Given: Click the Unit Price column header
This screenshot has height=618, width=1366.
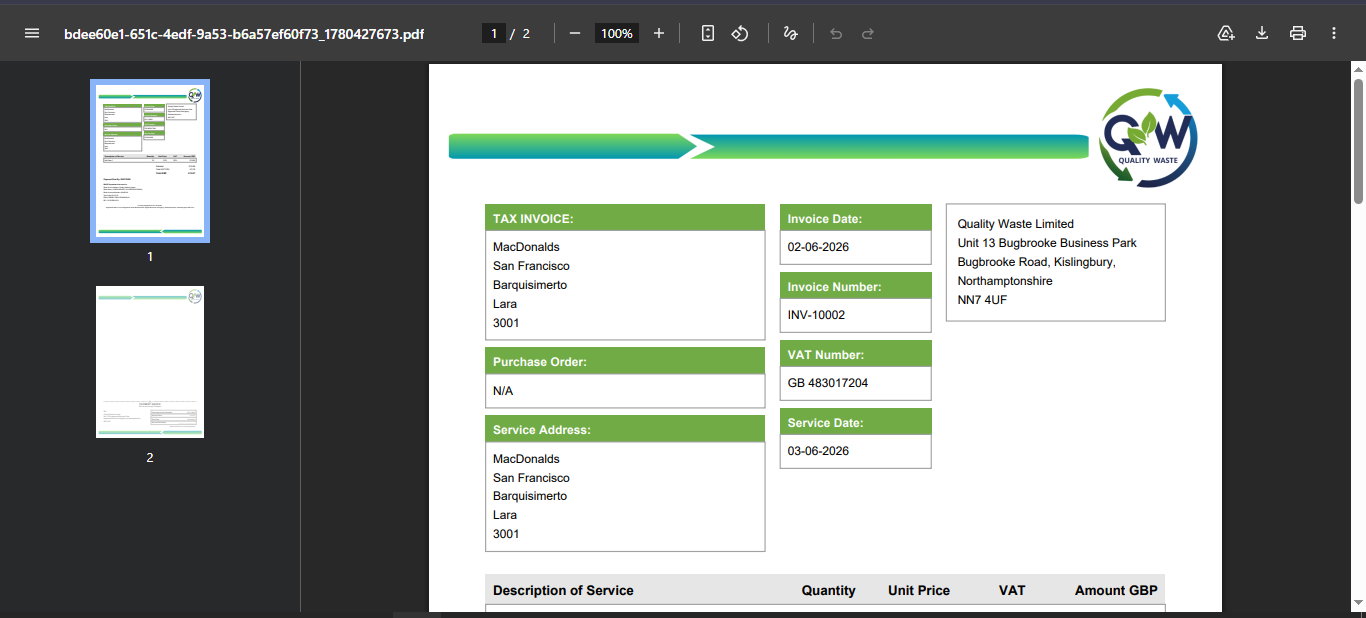Looking at the screenshot, I should (919, 590).
